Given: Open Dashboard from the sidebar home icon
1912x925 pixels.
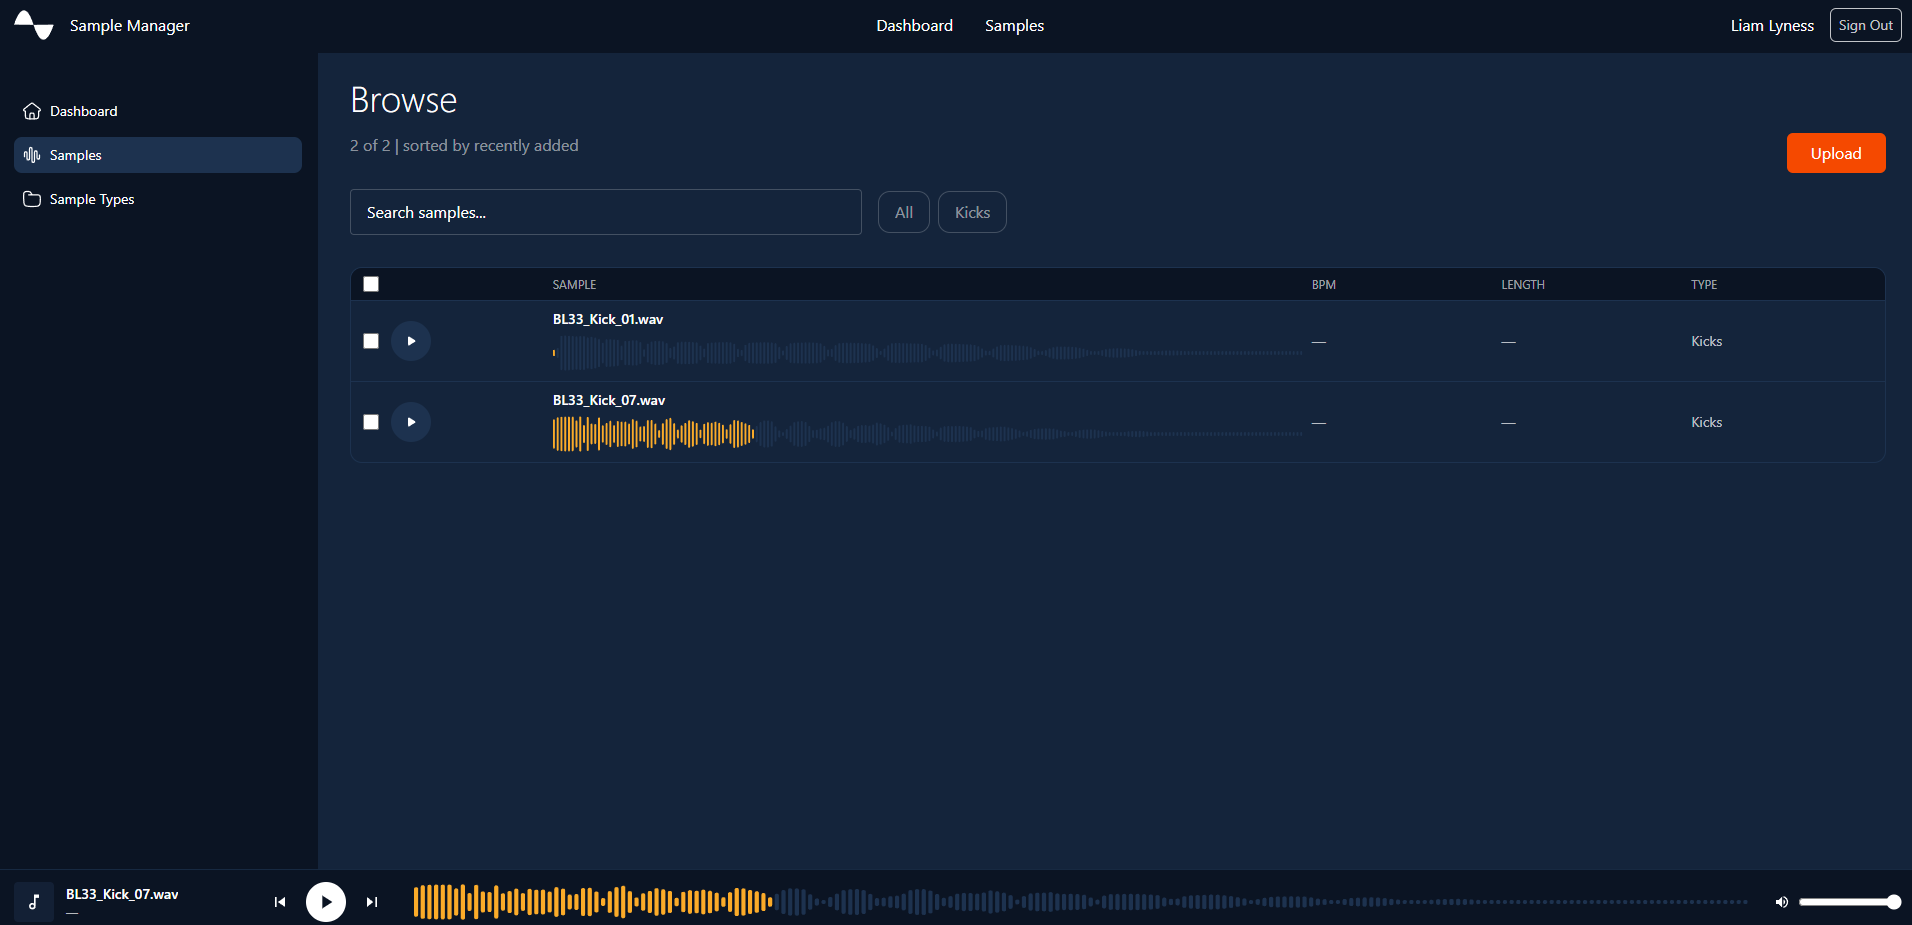Looking at the screenshot, I should point(32,111).
